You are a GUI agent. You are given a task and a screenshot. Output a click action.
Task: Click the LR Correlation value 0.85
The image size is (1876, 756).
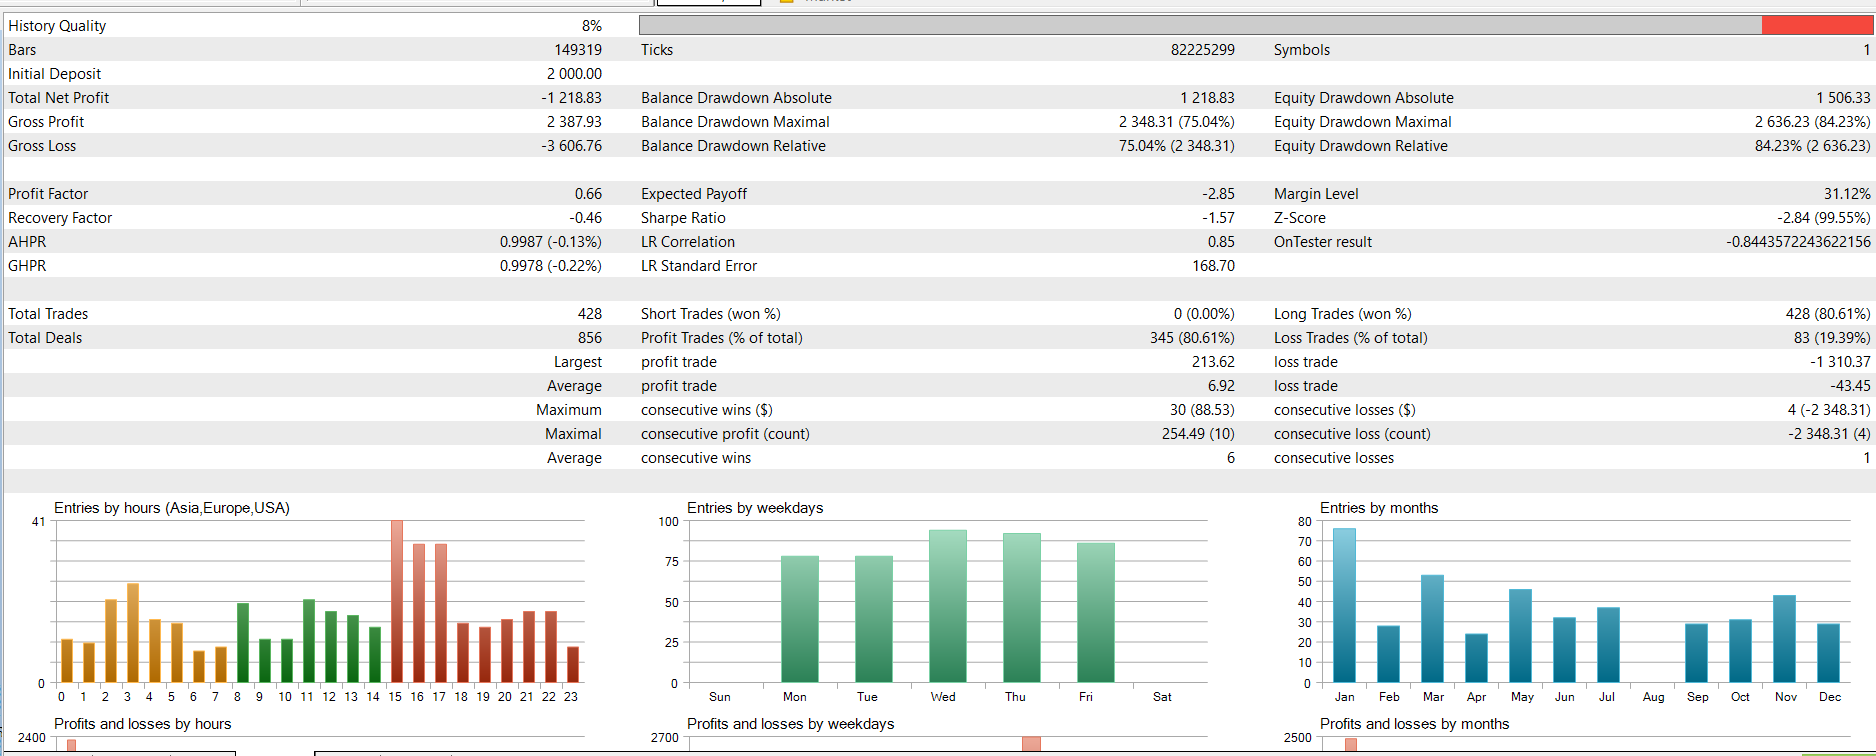pyautogui.click(x=1221, y=242)
